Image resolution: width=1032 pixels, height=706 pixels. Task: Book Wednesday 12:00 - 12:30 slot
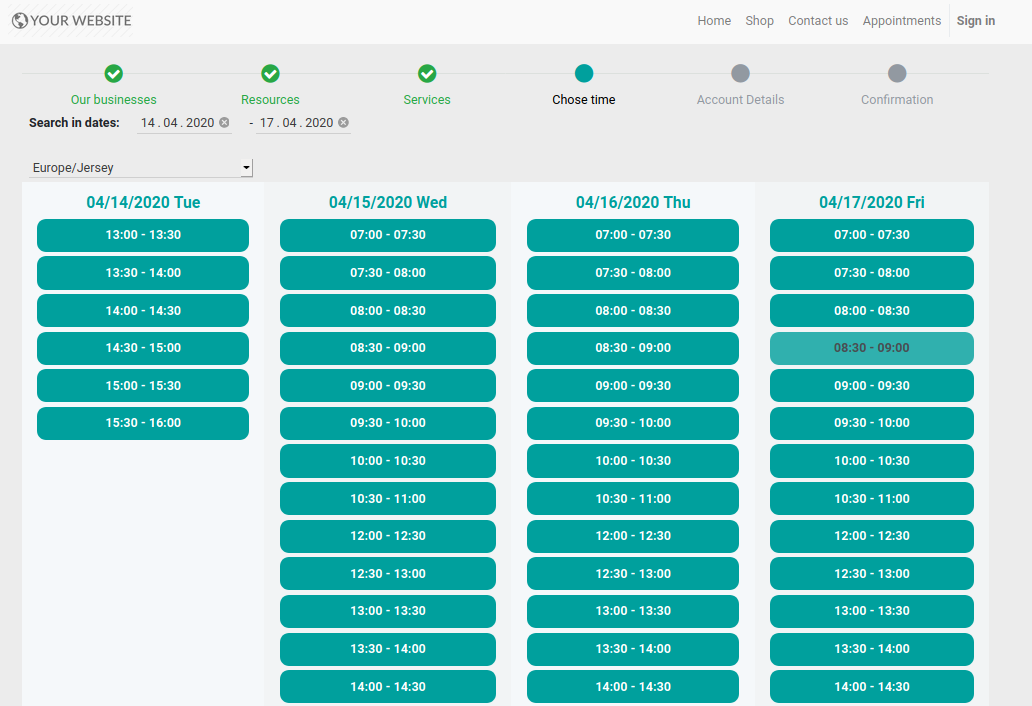pos(388,536)
